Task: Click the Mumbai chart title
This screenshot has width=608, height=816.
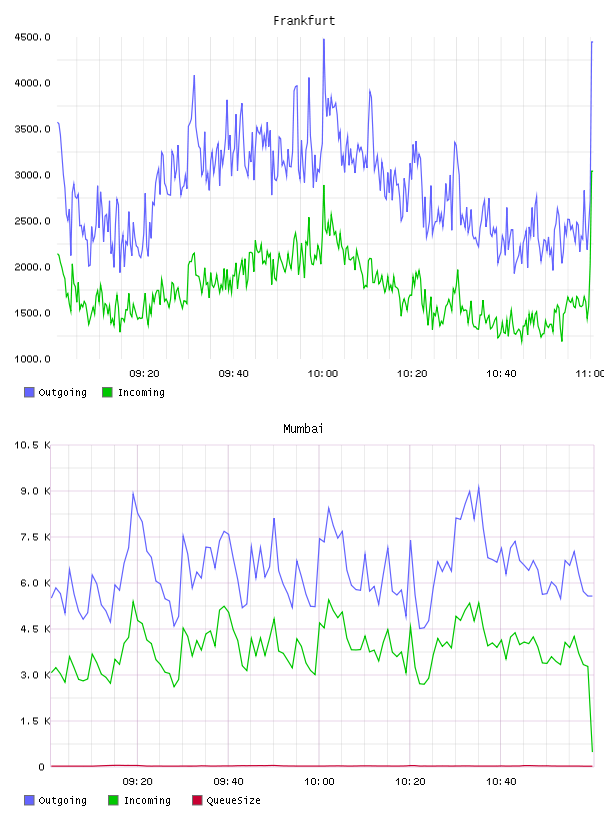Action: pyautogui.click(x=303, y=429)
